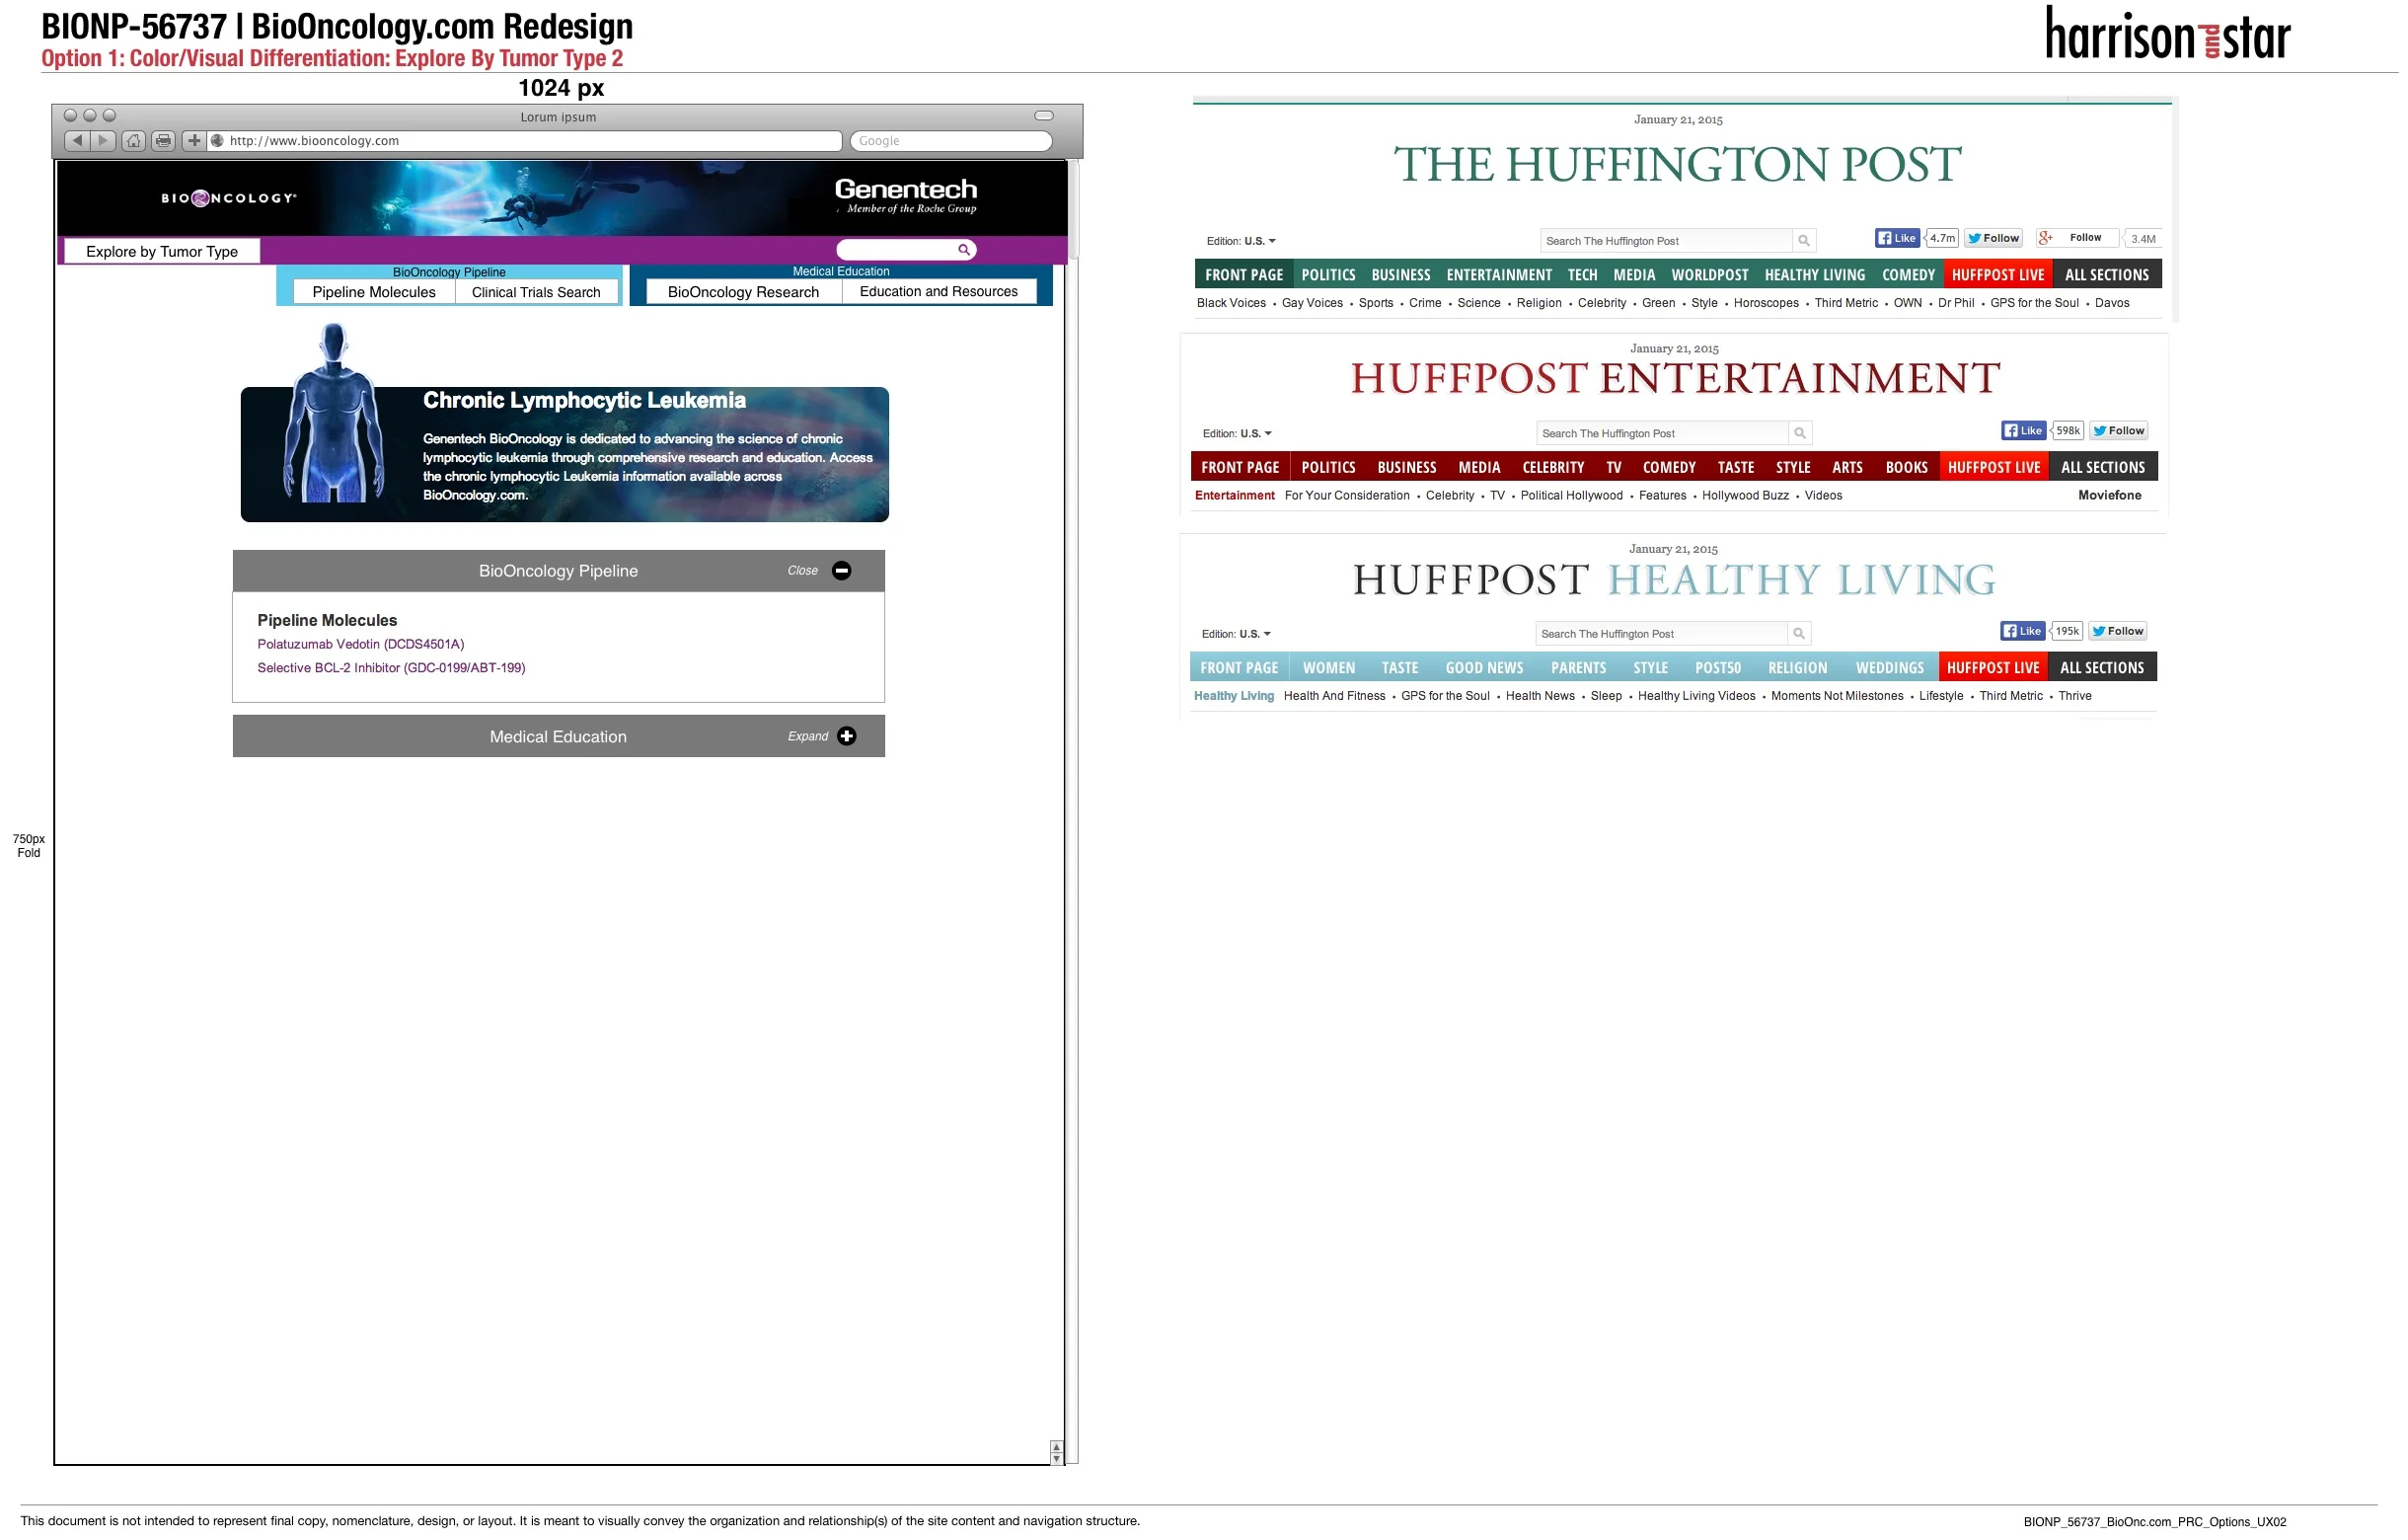Click the browser print icon
2408x1540 pixels.
[x=163, y=141]
